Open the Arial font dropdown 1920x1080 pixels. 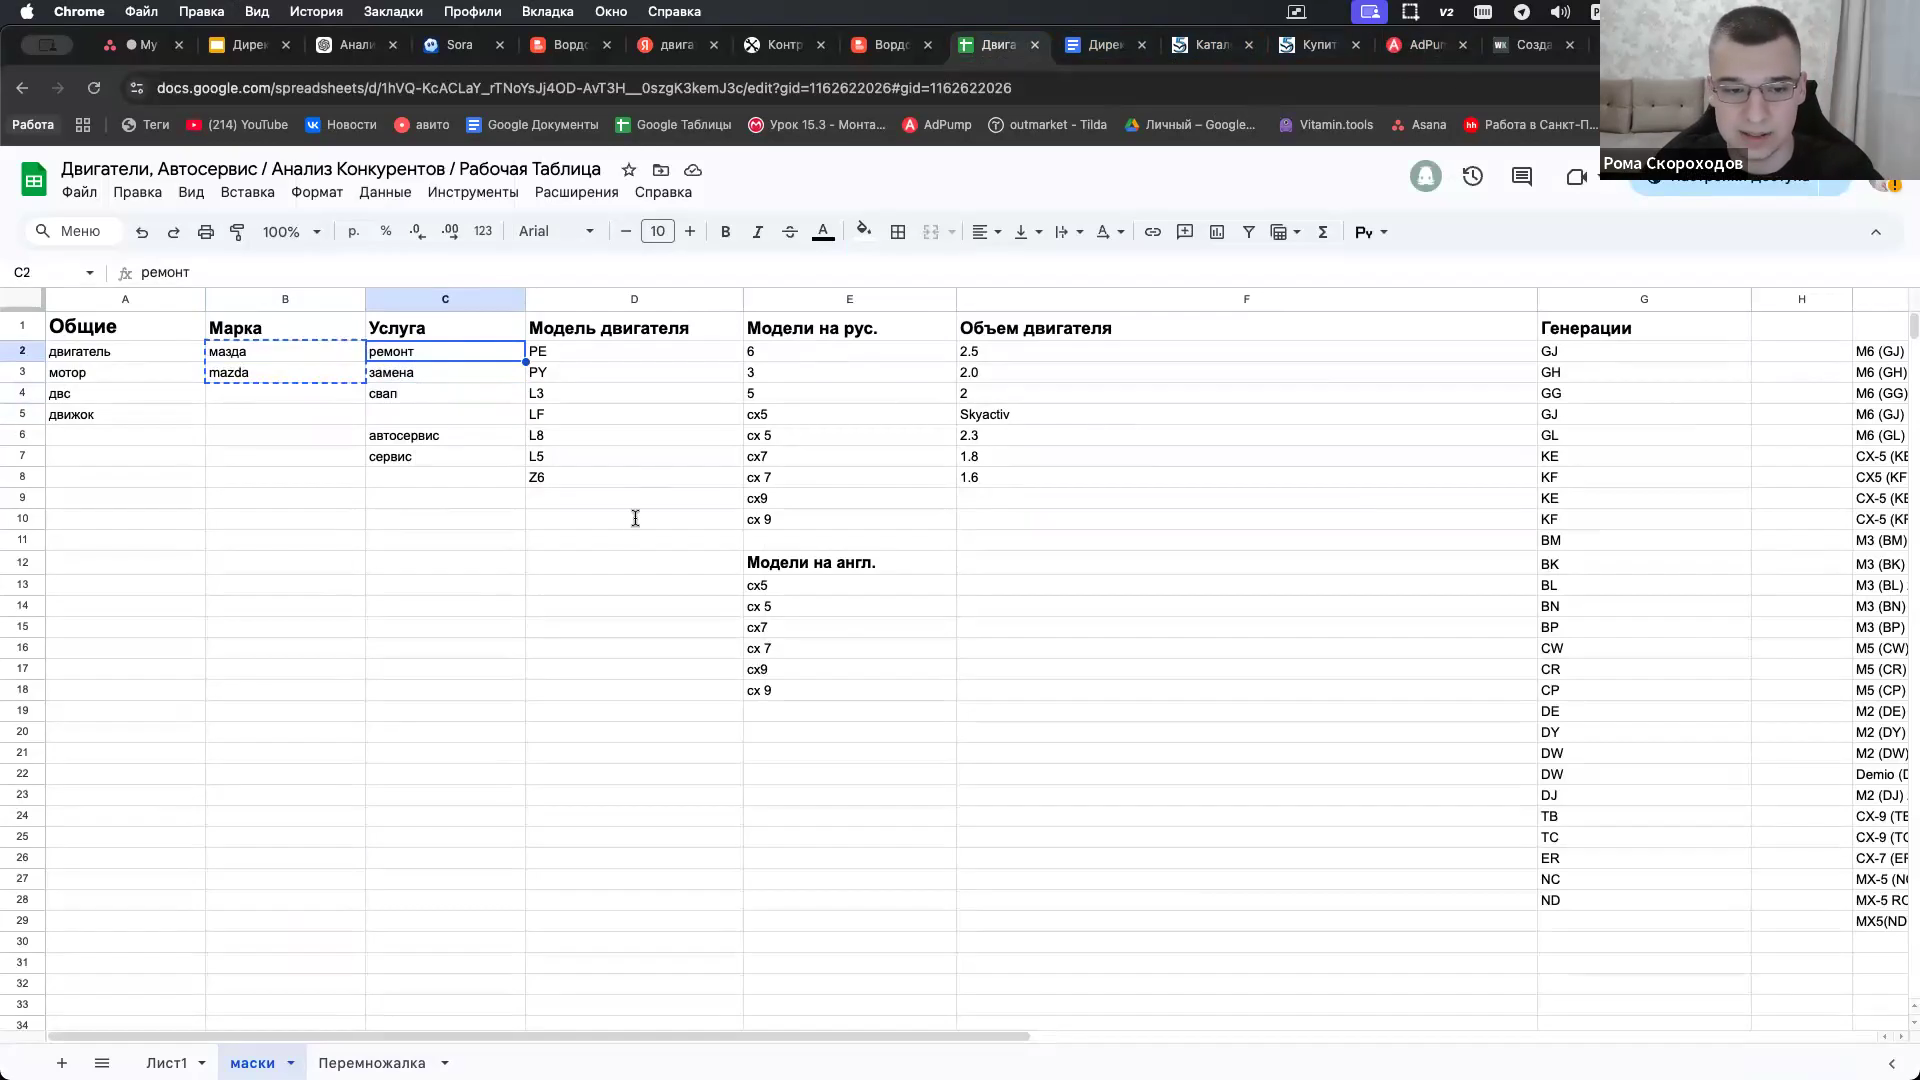556,232
